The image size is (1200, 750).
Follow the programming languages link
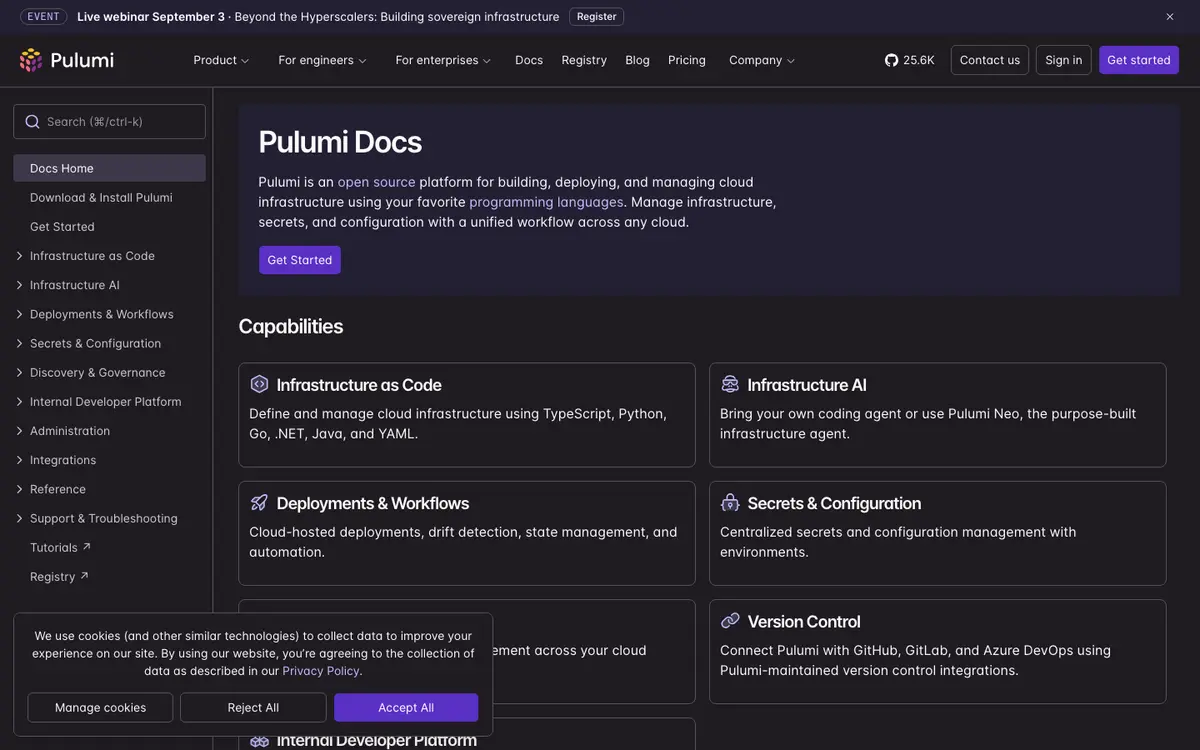546,202
